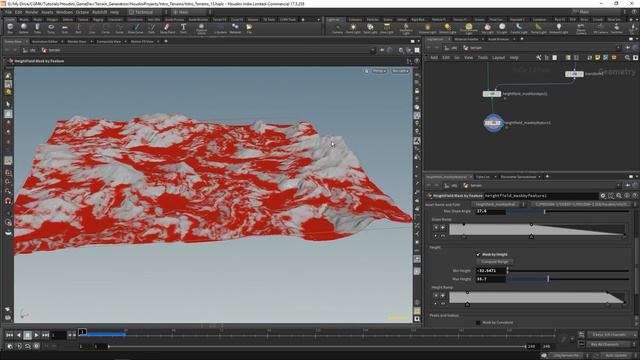Adjust Min Height slider
Image resolution: width=640 pixels, height=360 pixels.
click(567, 271)
